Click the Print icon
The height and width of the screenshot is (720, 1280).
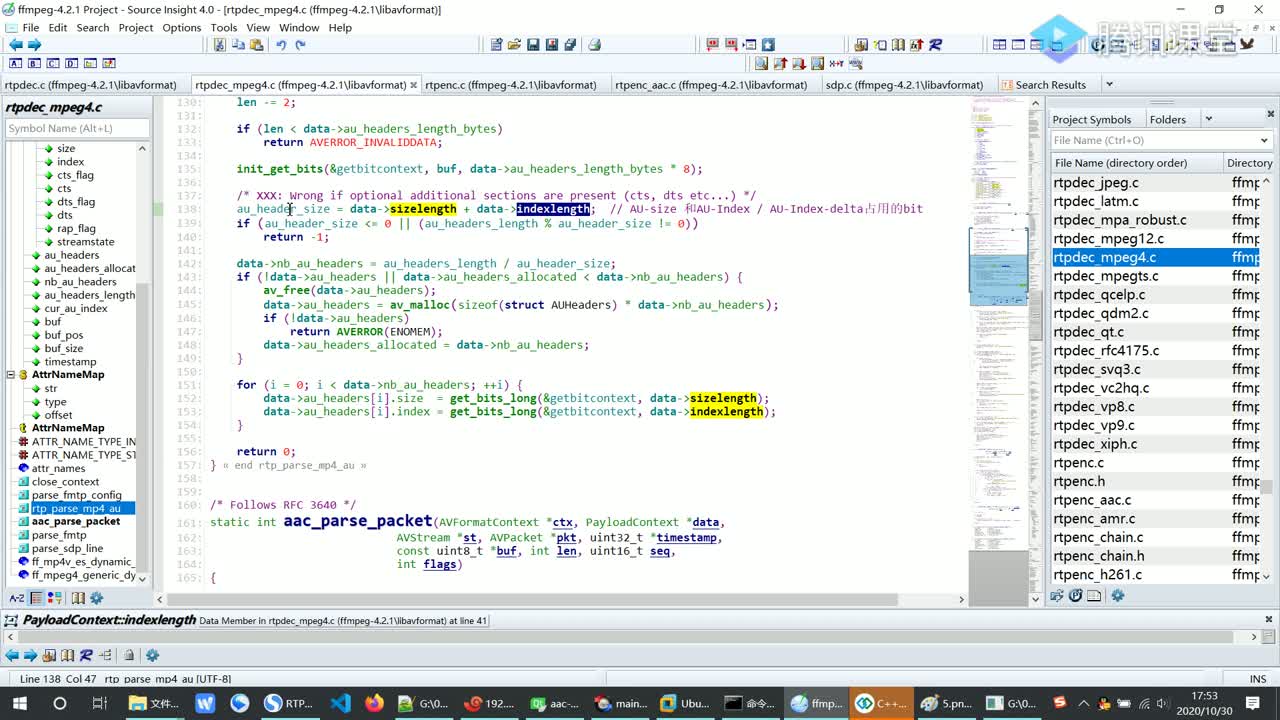point(594,45)
